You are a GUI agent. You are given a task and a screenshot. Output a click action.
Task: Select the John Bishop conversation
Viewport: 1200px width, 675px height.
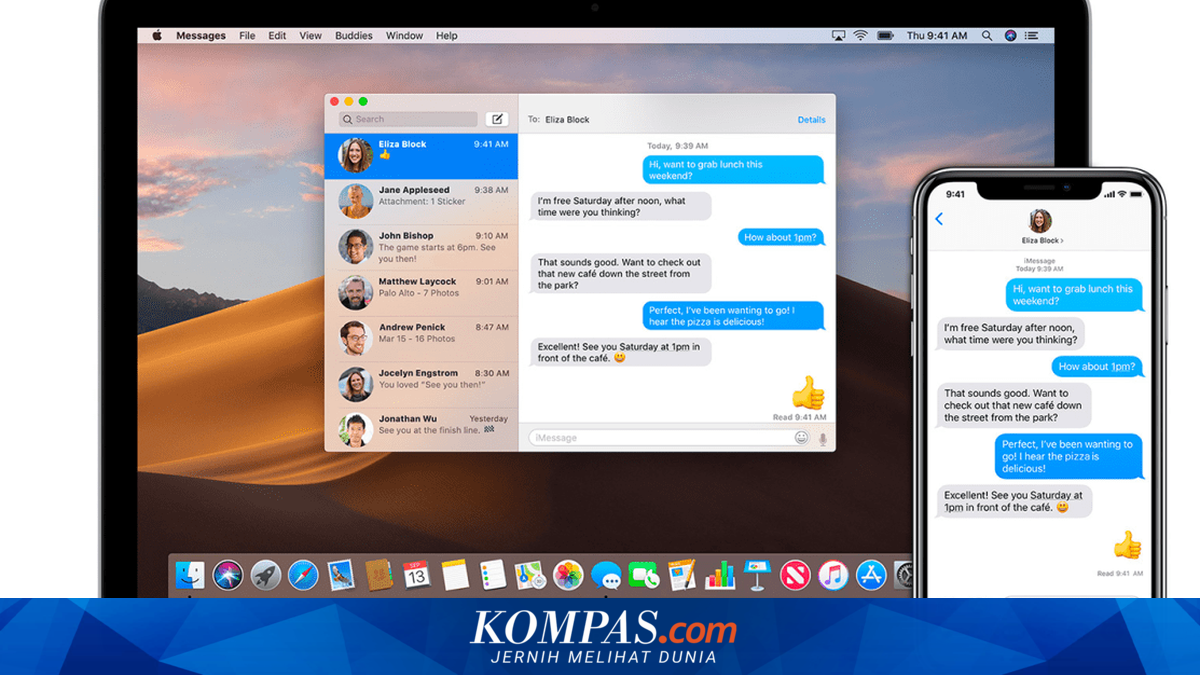(x=421, y=249)
